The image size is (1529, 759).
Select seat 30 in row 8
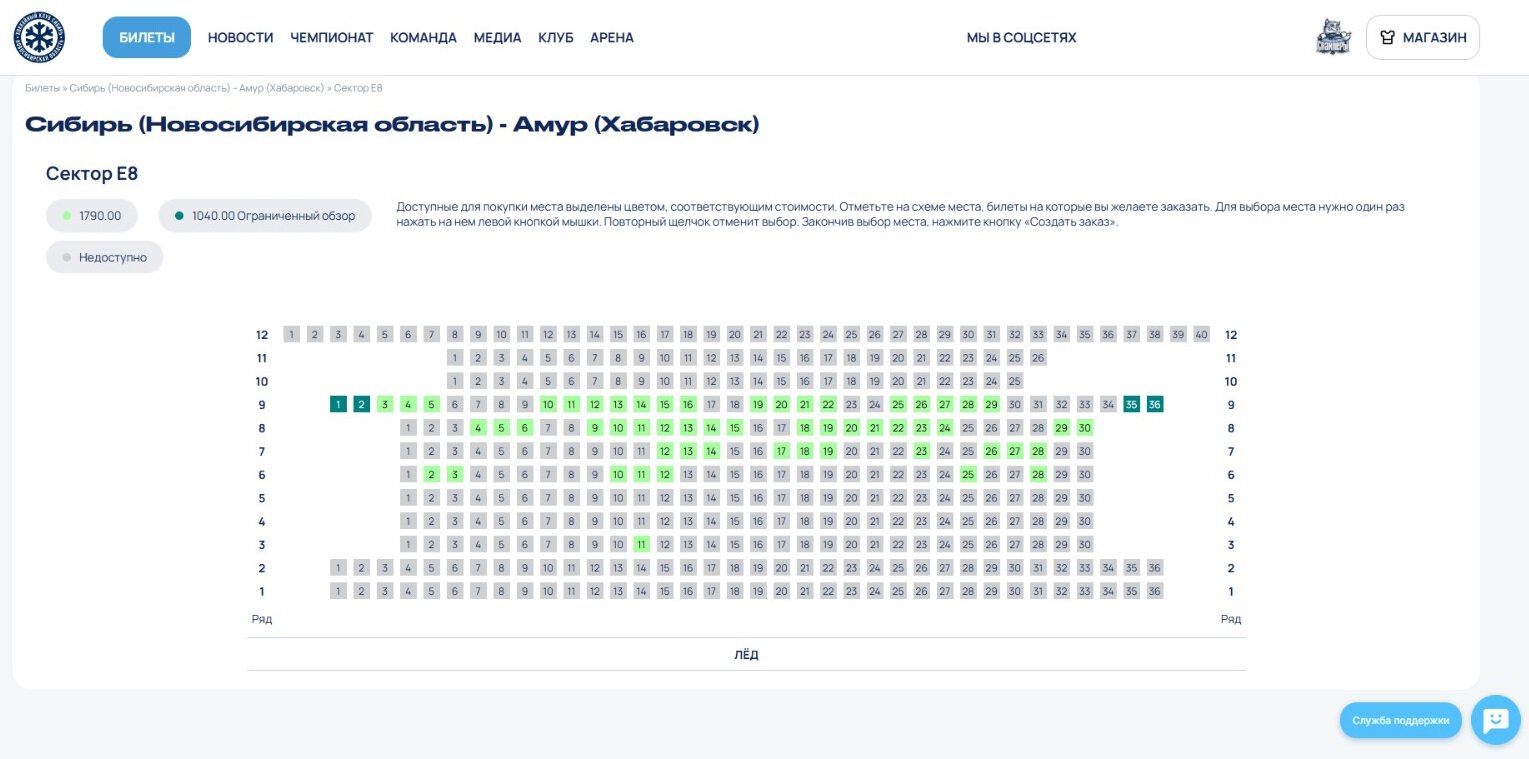pyautogui.click(x=1085, y=428)
